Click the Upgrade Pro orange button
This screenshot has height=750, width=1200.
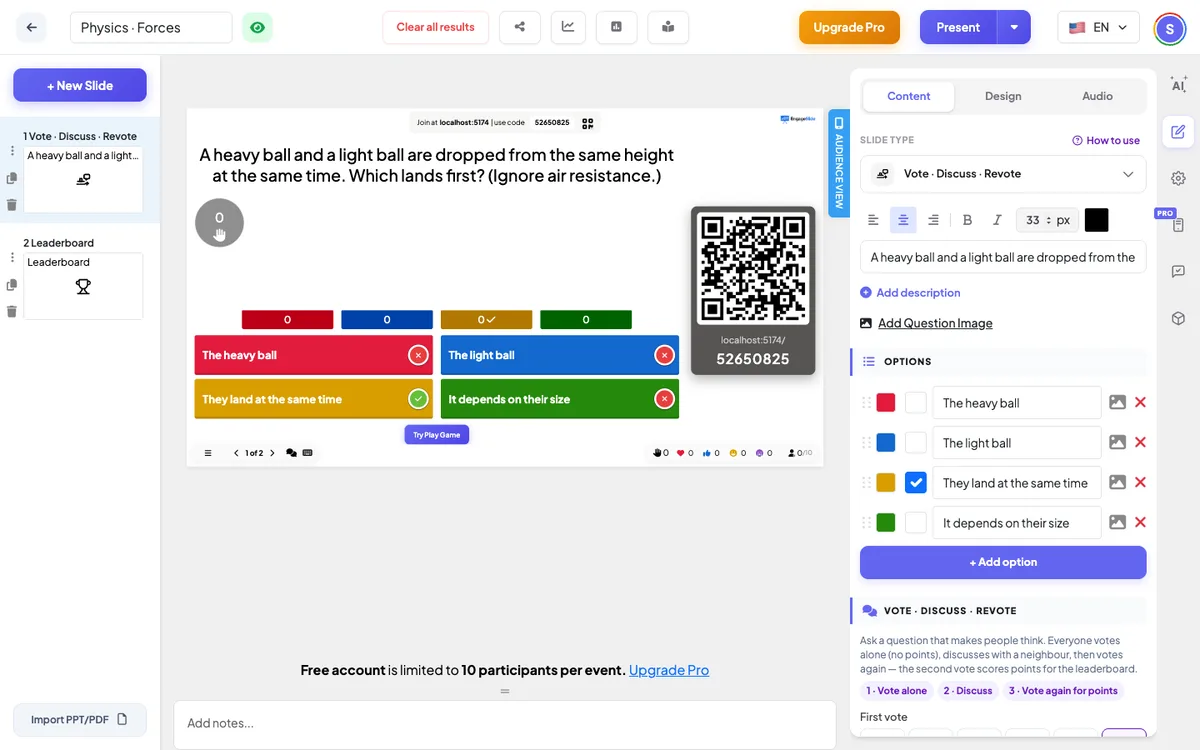point(849,27)
